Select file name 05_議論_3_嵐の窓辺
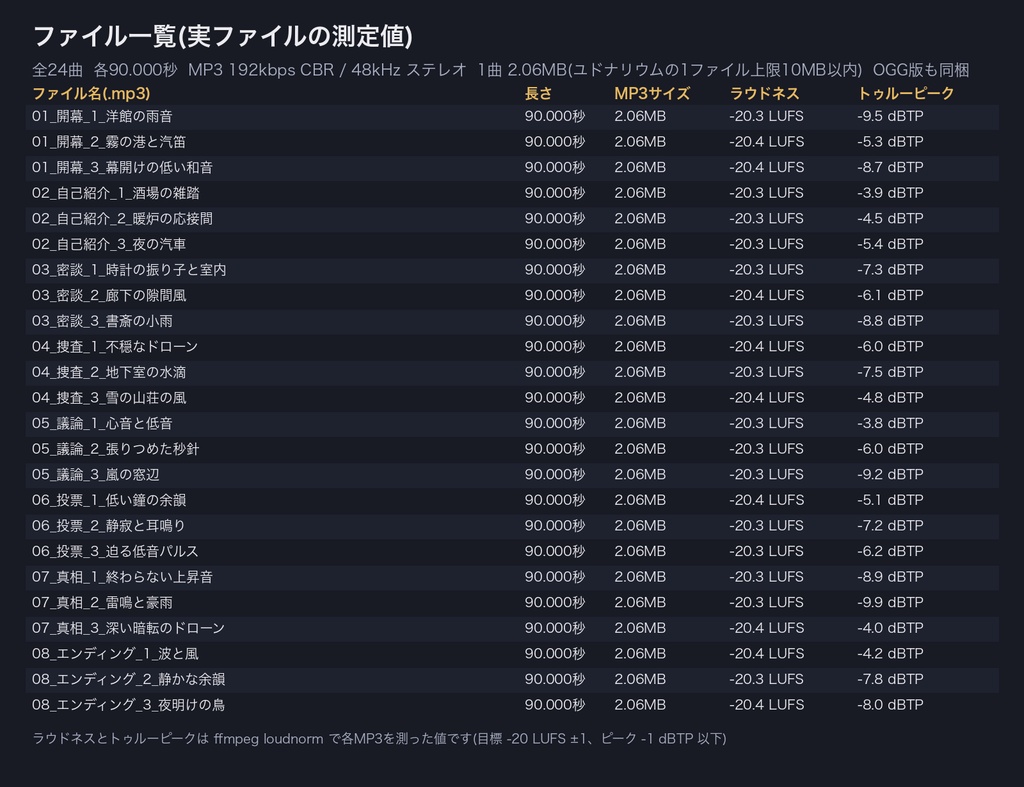Viewport: 1024px width, 787px height. 96,474
